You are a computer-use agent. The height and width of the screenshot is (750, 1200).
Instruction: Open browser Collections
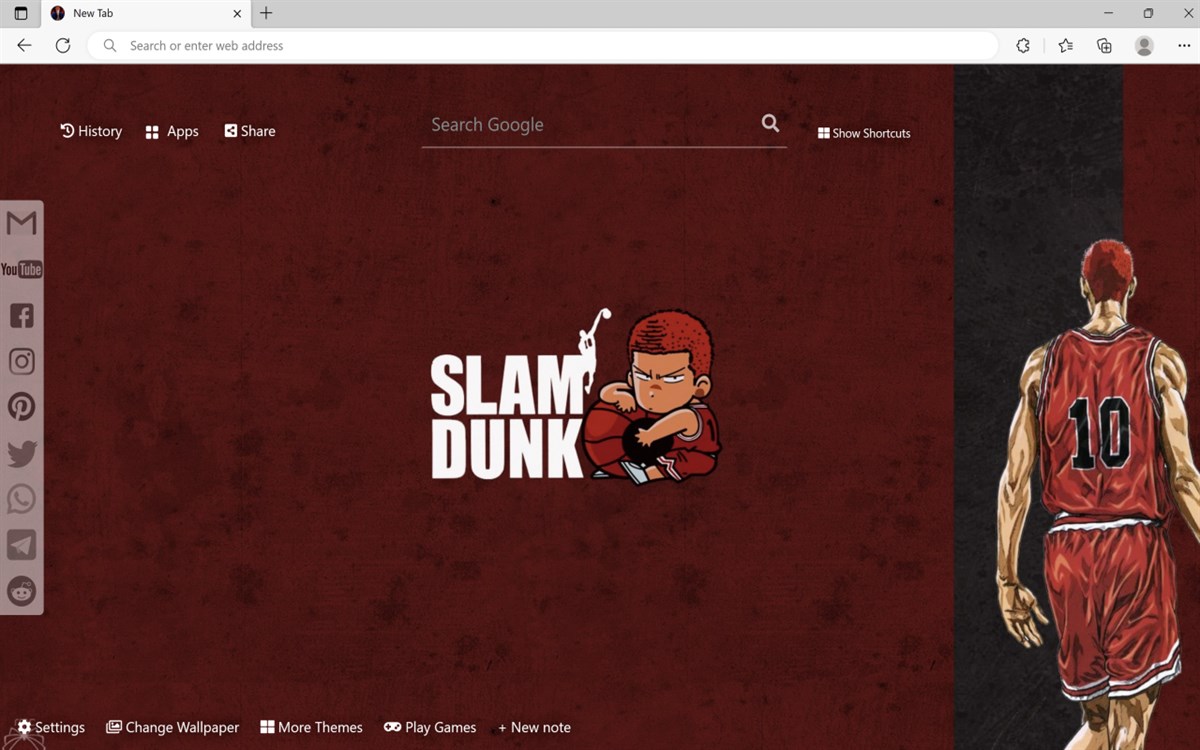click(1104, 45)
